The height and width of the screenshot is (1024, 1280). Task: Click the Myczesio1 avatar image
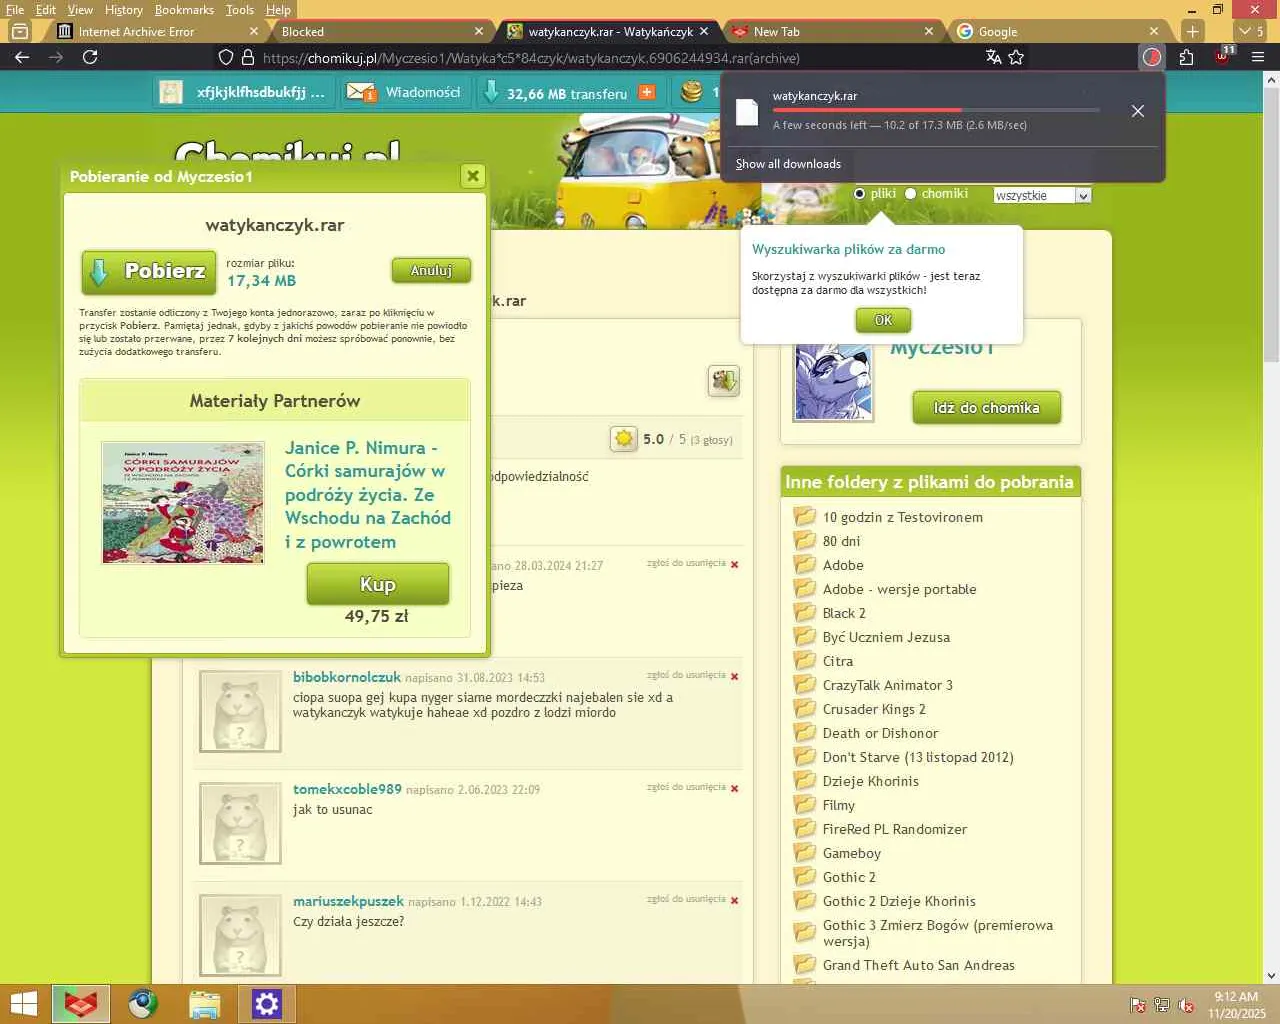pos(833,382)
